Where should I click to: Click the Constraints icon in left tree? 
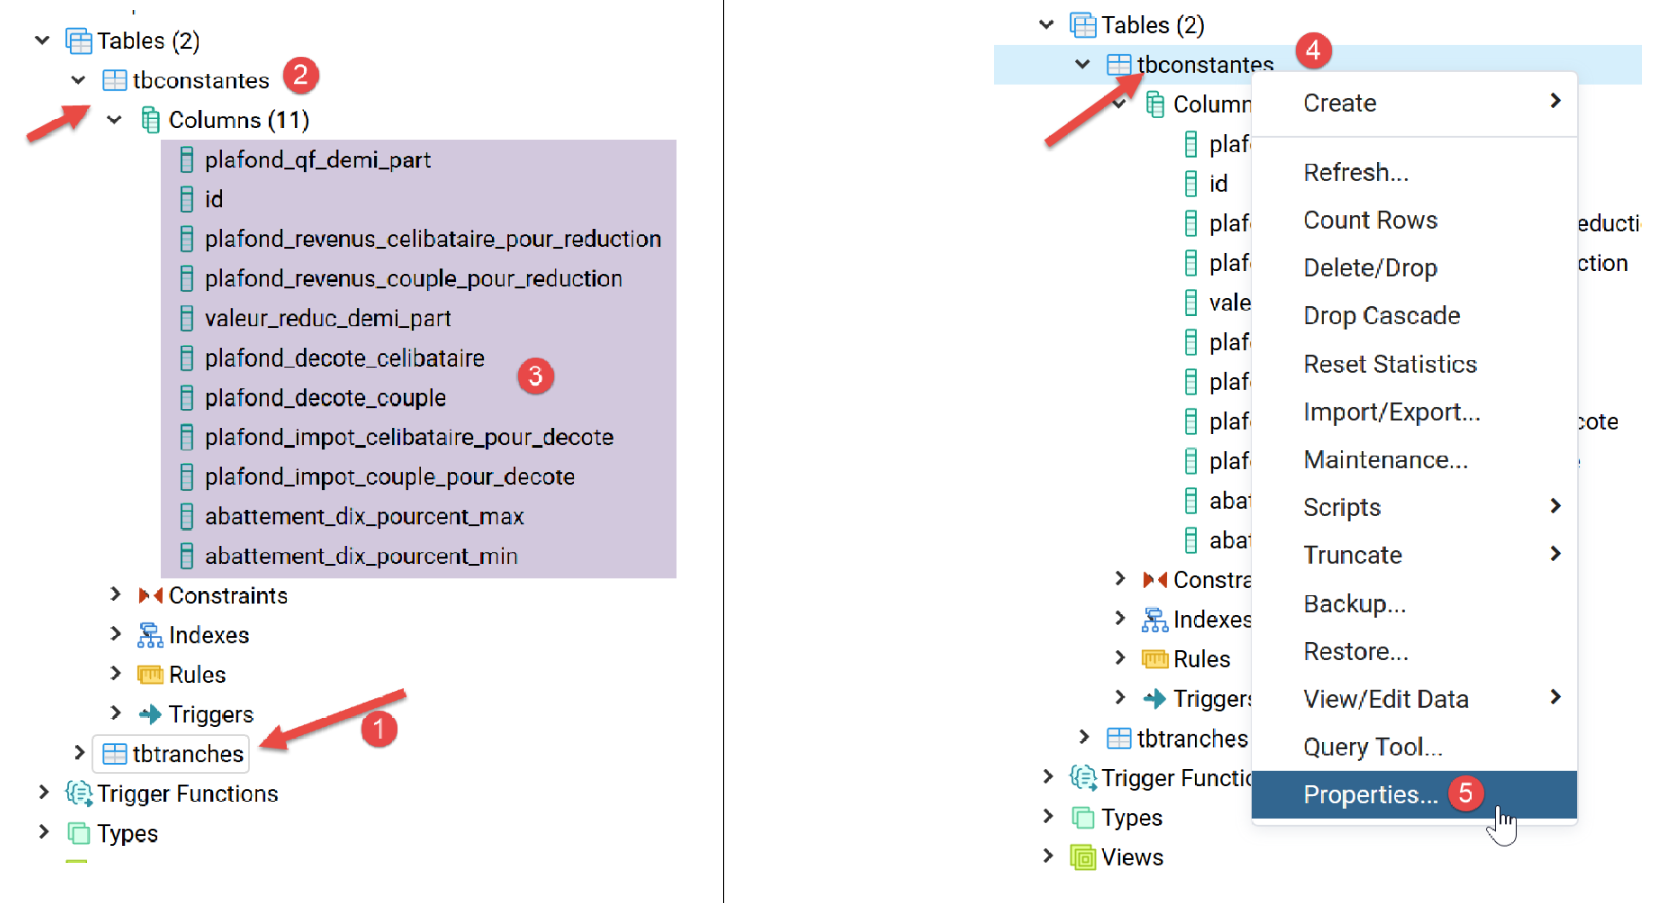coord(150,596)
